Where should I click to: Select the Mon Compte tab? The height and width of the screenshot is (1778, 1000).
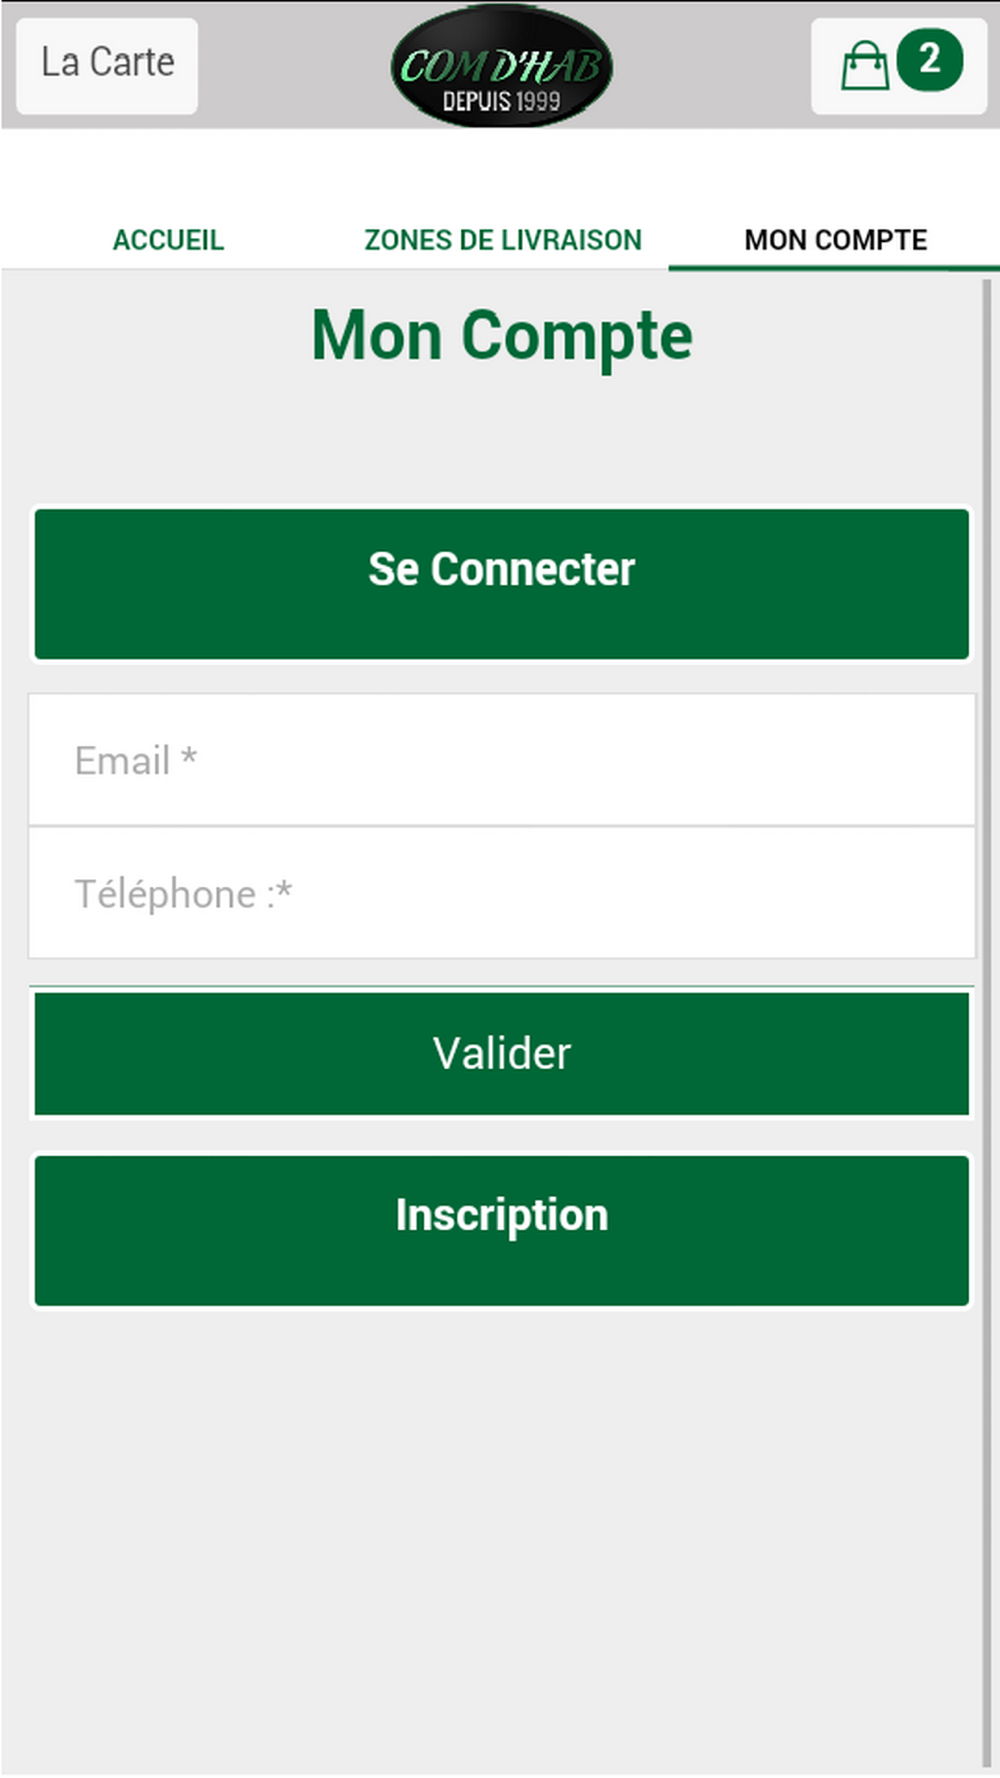[836, 240]
